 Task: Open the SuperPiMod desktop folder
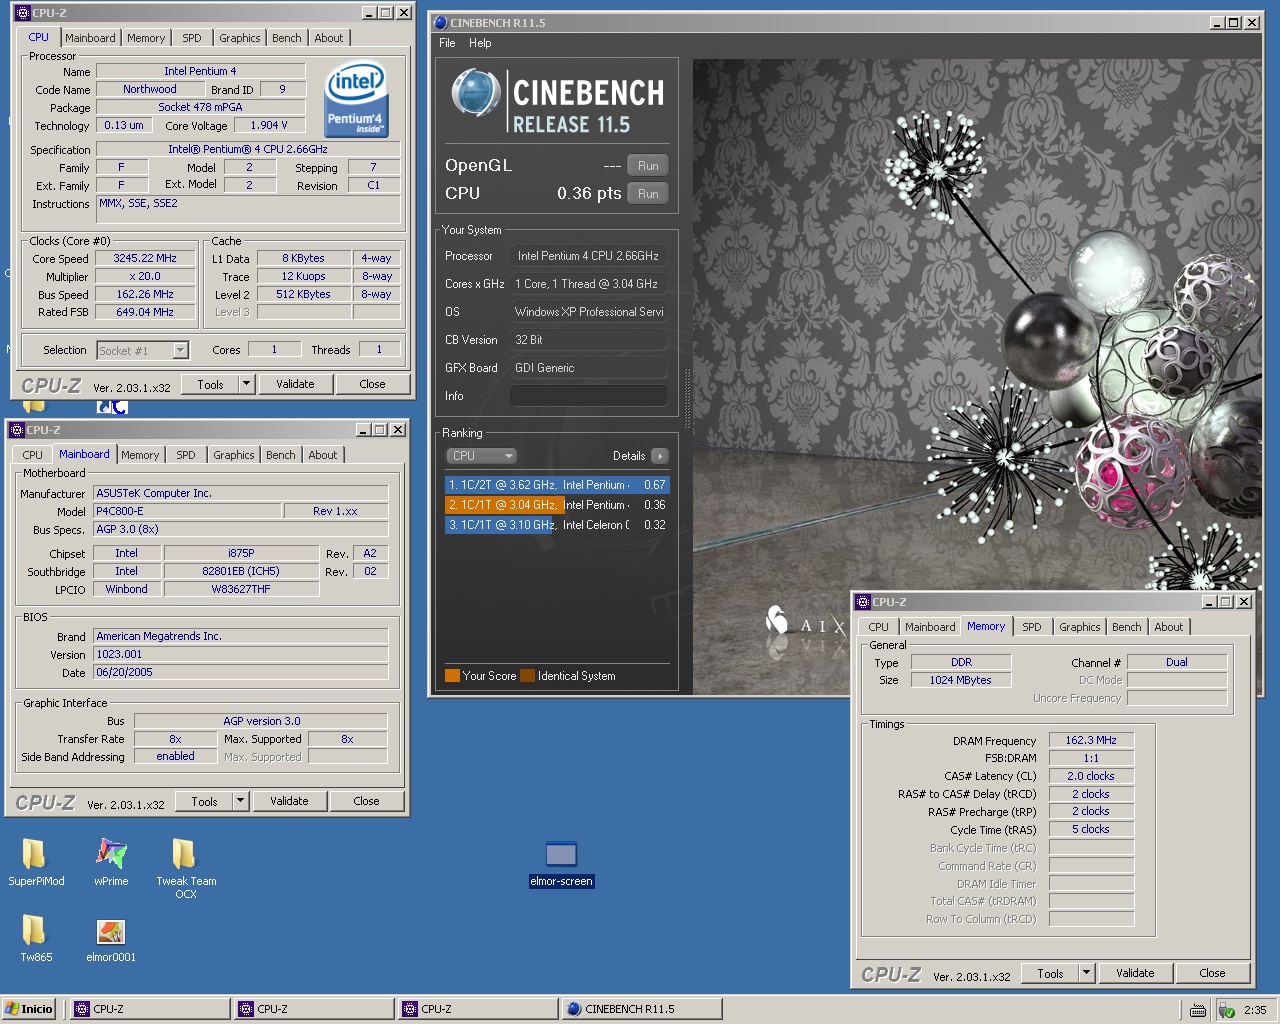pyautogui.click(x=35, y=862)
